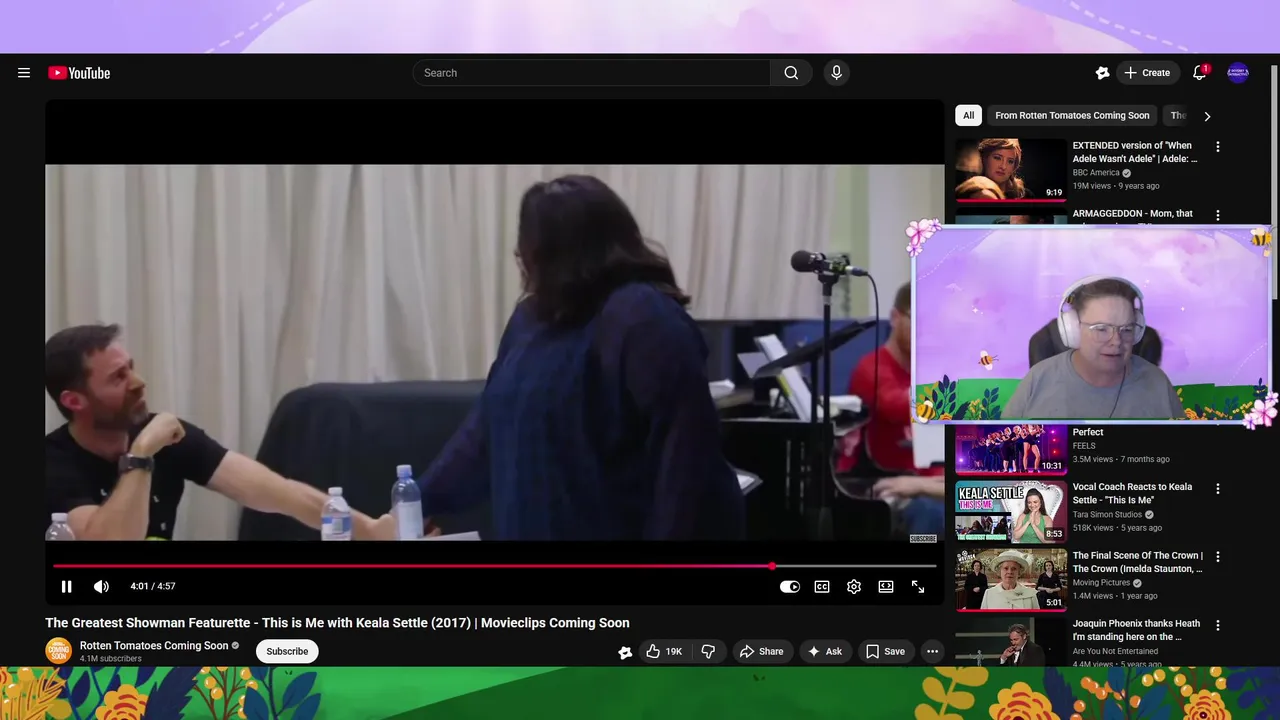Open options for The Crown final scene
1280x720 pixels.
1217,557
